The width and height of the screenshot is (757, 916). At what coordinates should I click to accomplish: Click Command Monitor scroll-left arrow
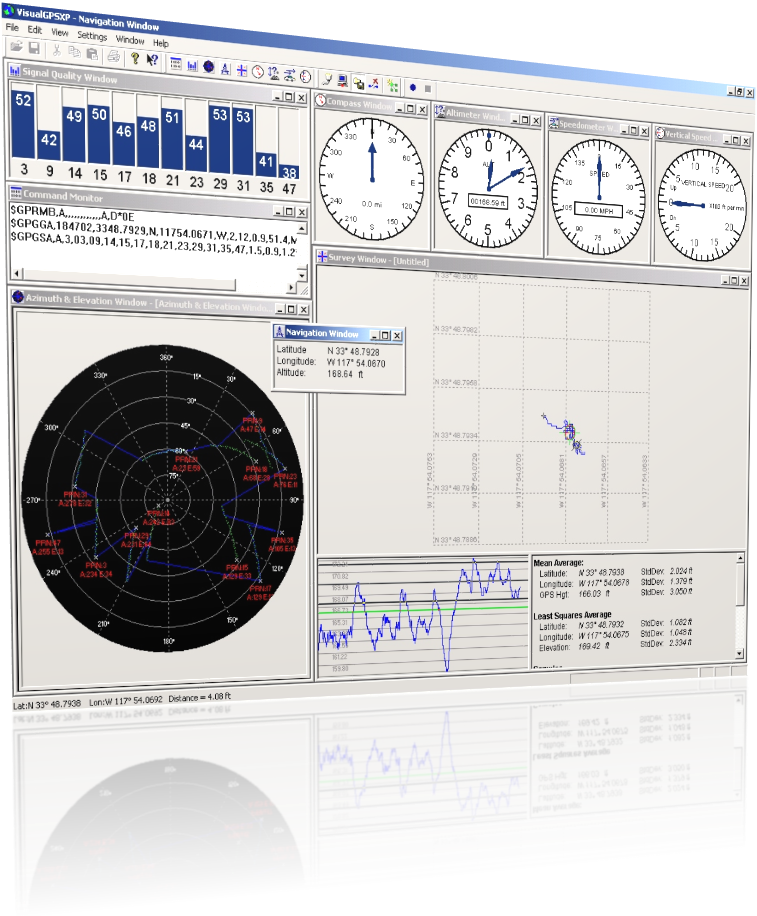(x=17, y=273)
